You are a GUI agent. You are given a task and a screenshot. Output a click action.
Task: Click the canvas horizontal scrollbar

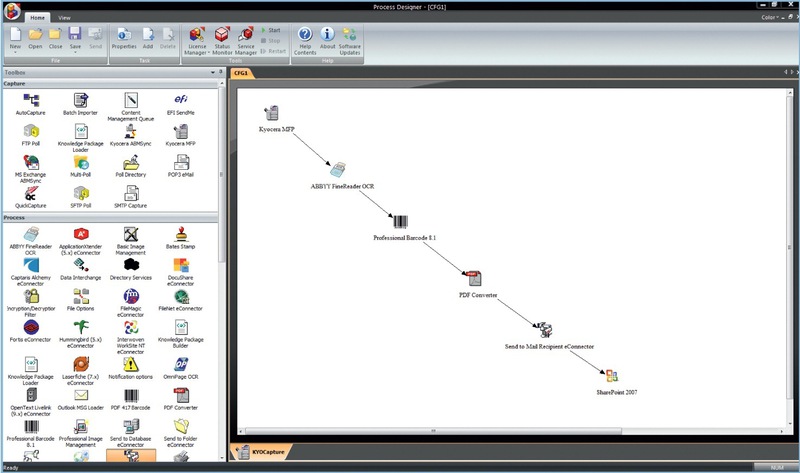click(434, 431)
